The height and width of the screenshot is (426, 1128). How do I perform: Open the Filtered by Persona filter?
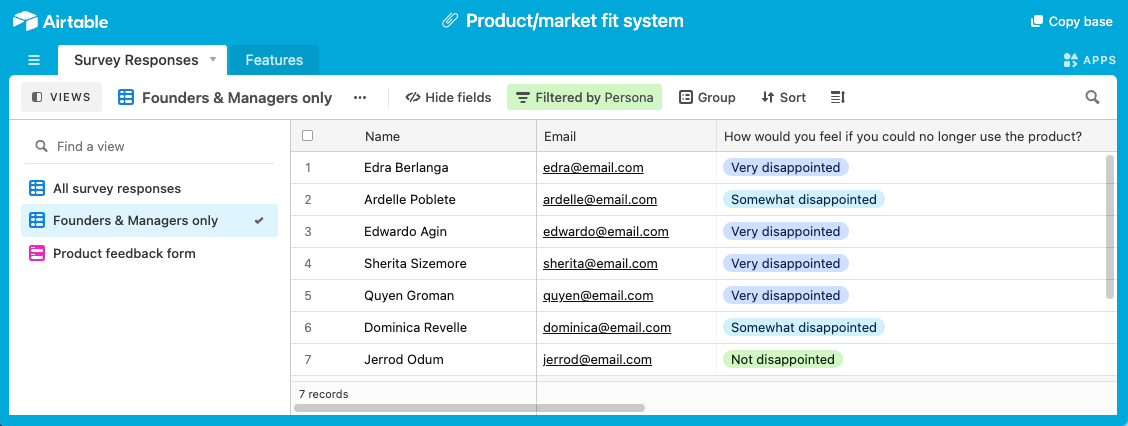[x=584, y=97]
